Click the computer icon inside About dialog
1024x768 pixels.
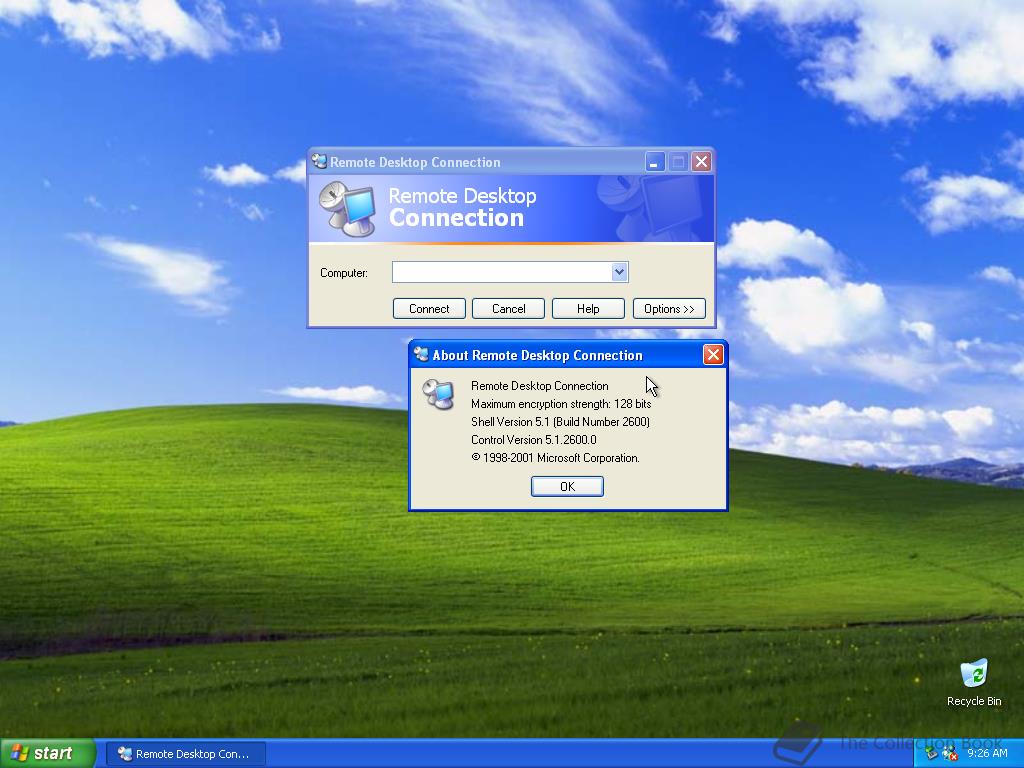point(438,394)
